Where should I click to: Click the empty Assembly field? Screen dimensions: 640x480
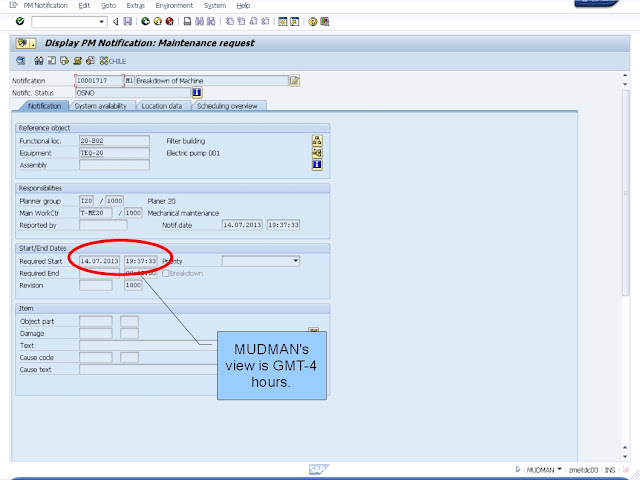pos(114,165)
